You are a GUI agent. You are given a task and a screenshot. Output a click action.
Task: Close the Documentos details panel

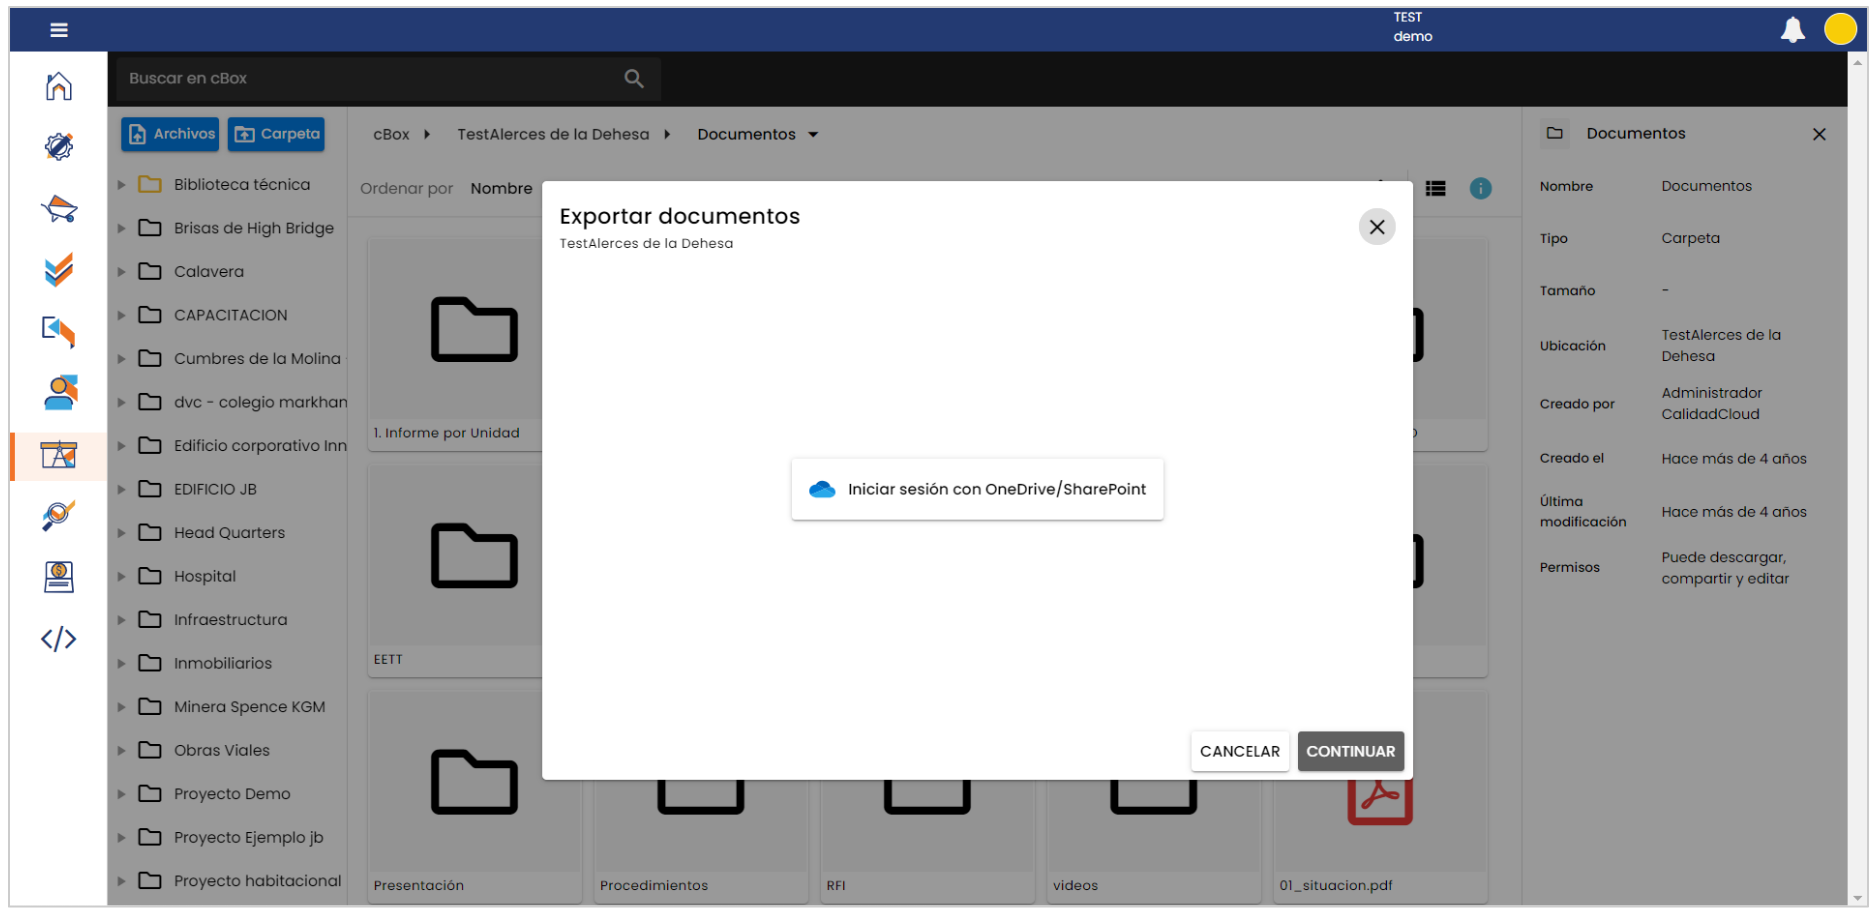[1819, 134]
